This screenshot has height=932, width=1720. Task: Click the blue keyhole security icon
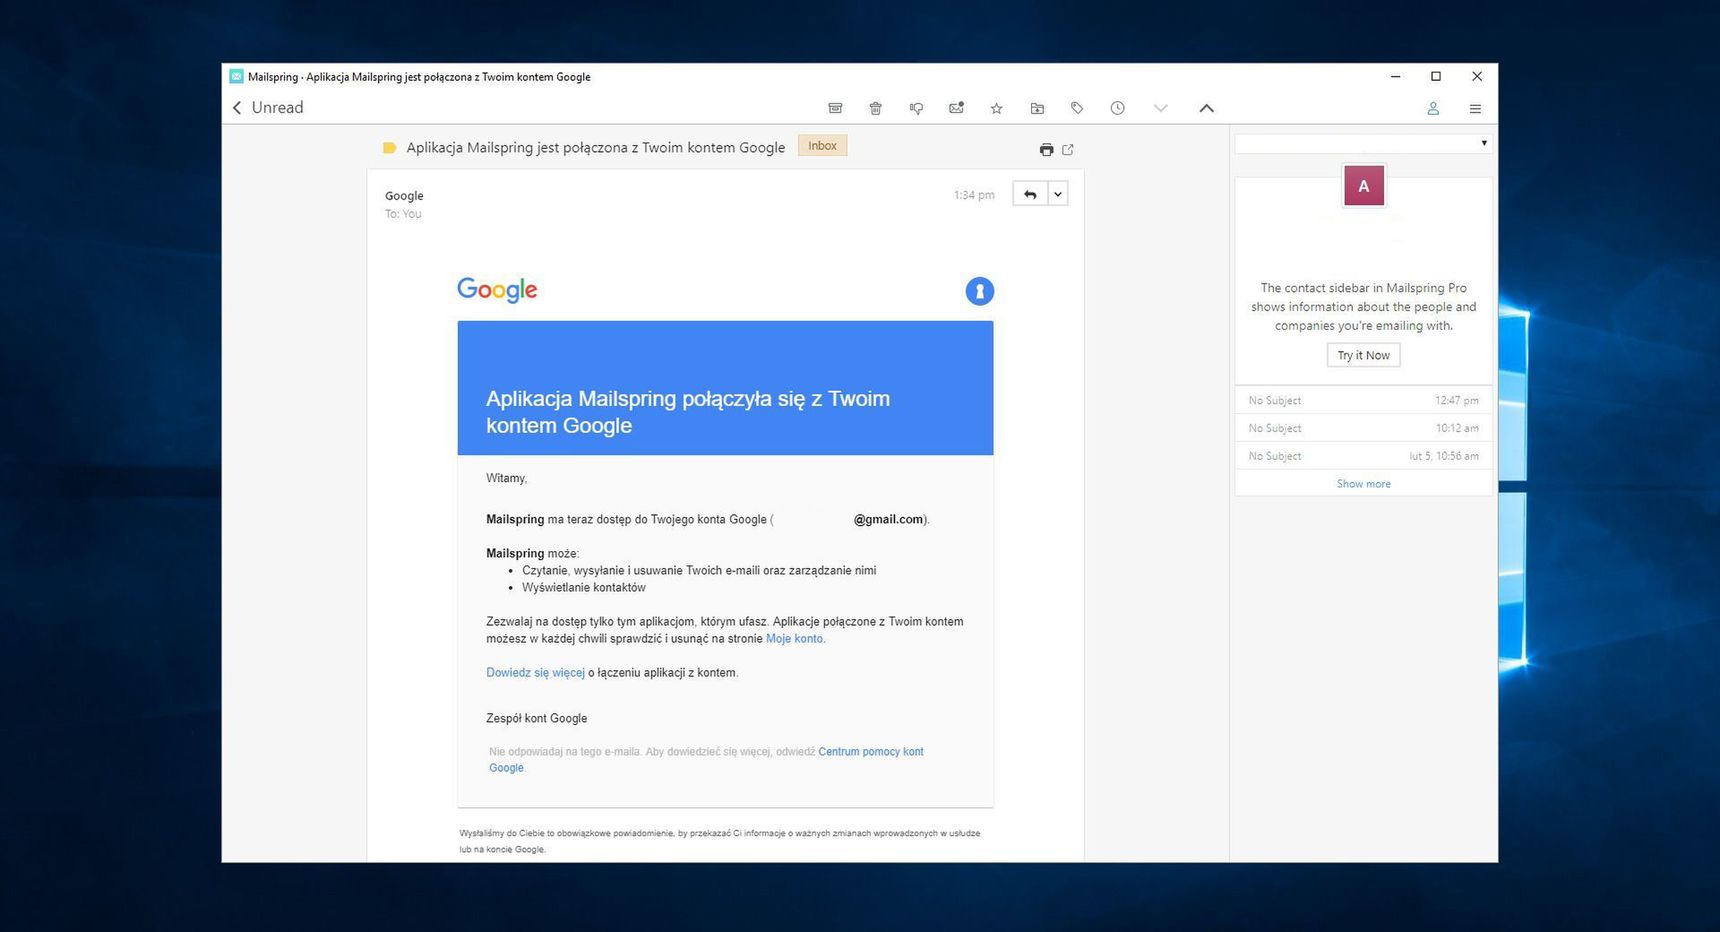(980, 291)
